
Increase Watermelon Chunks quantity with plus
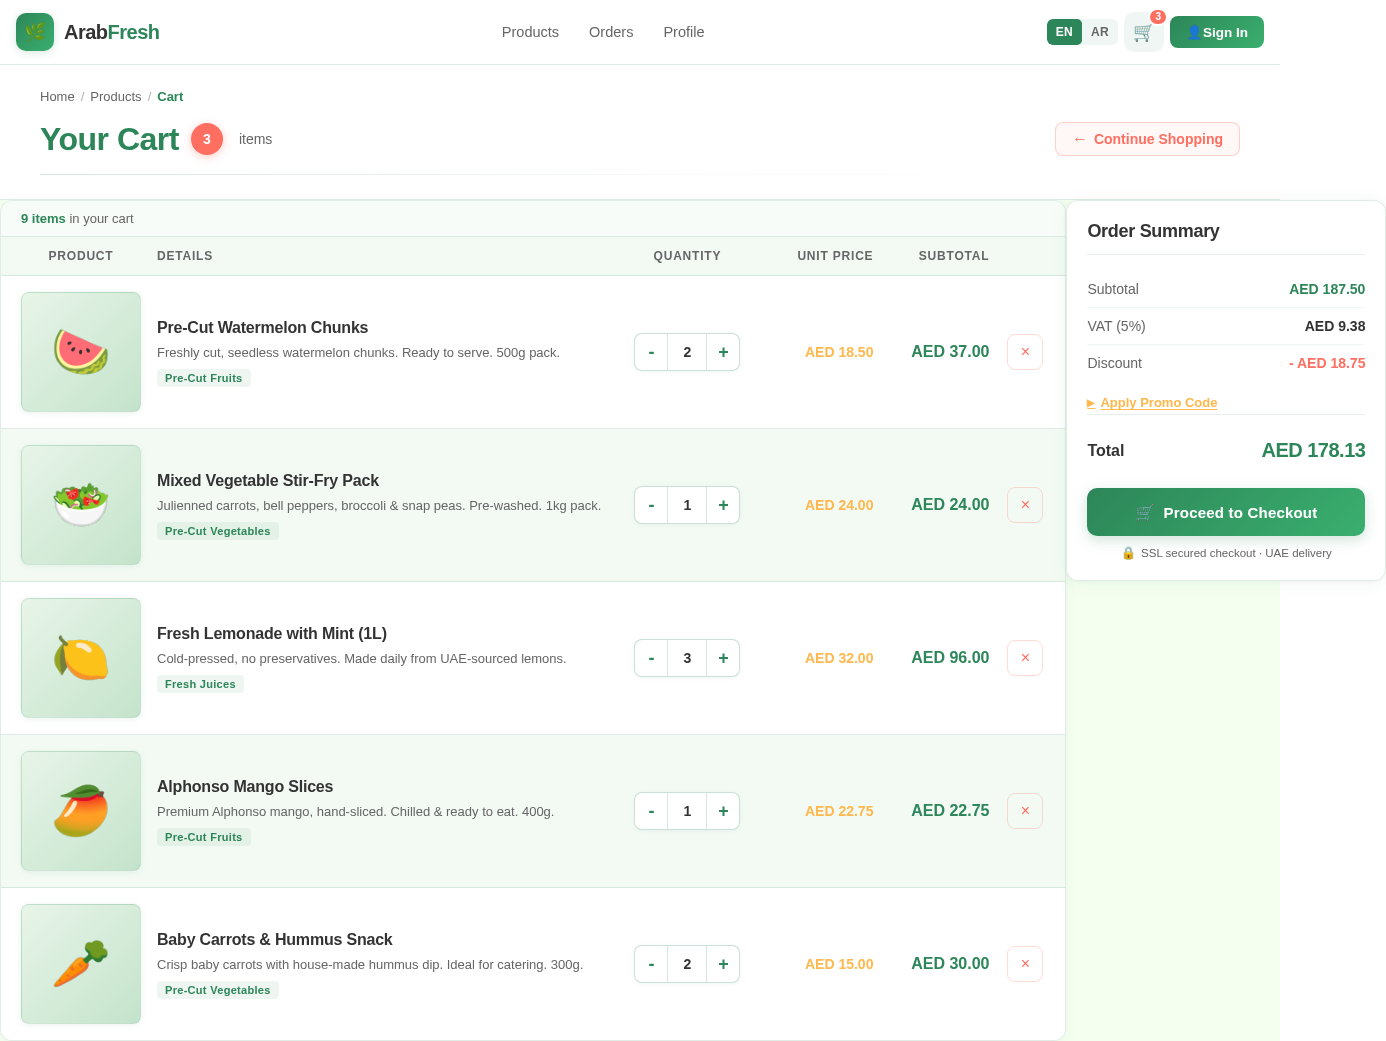coord(723,352)
